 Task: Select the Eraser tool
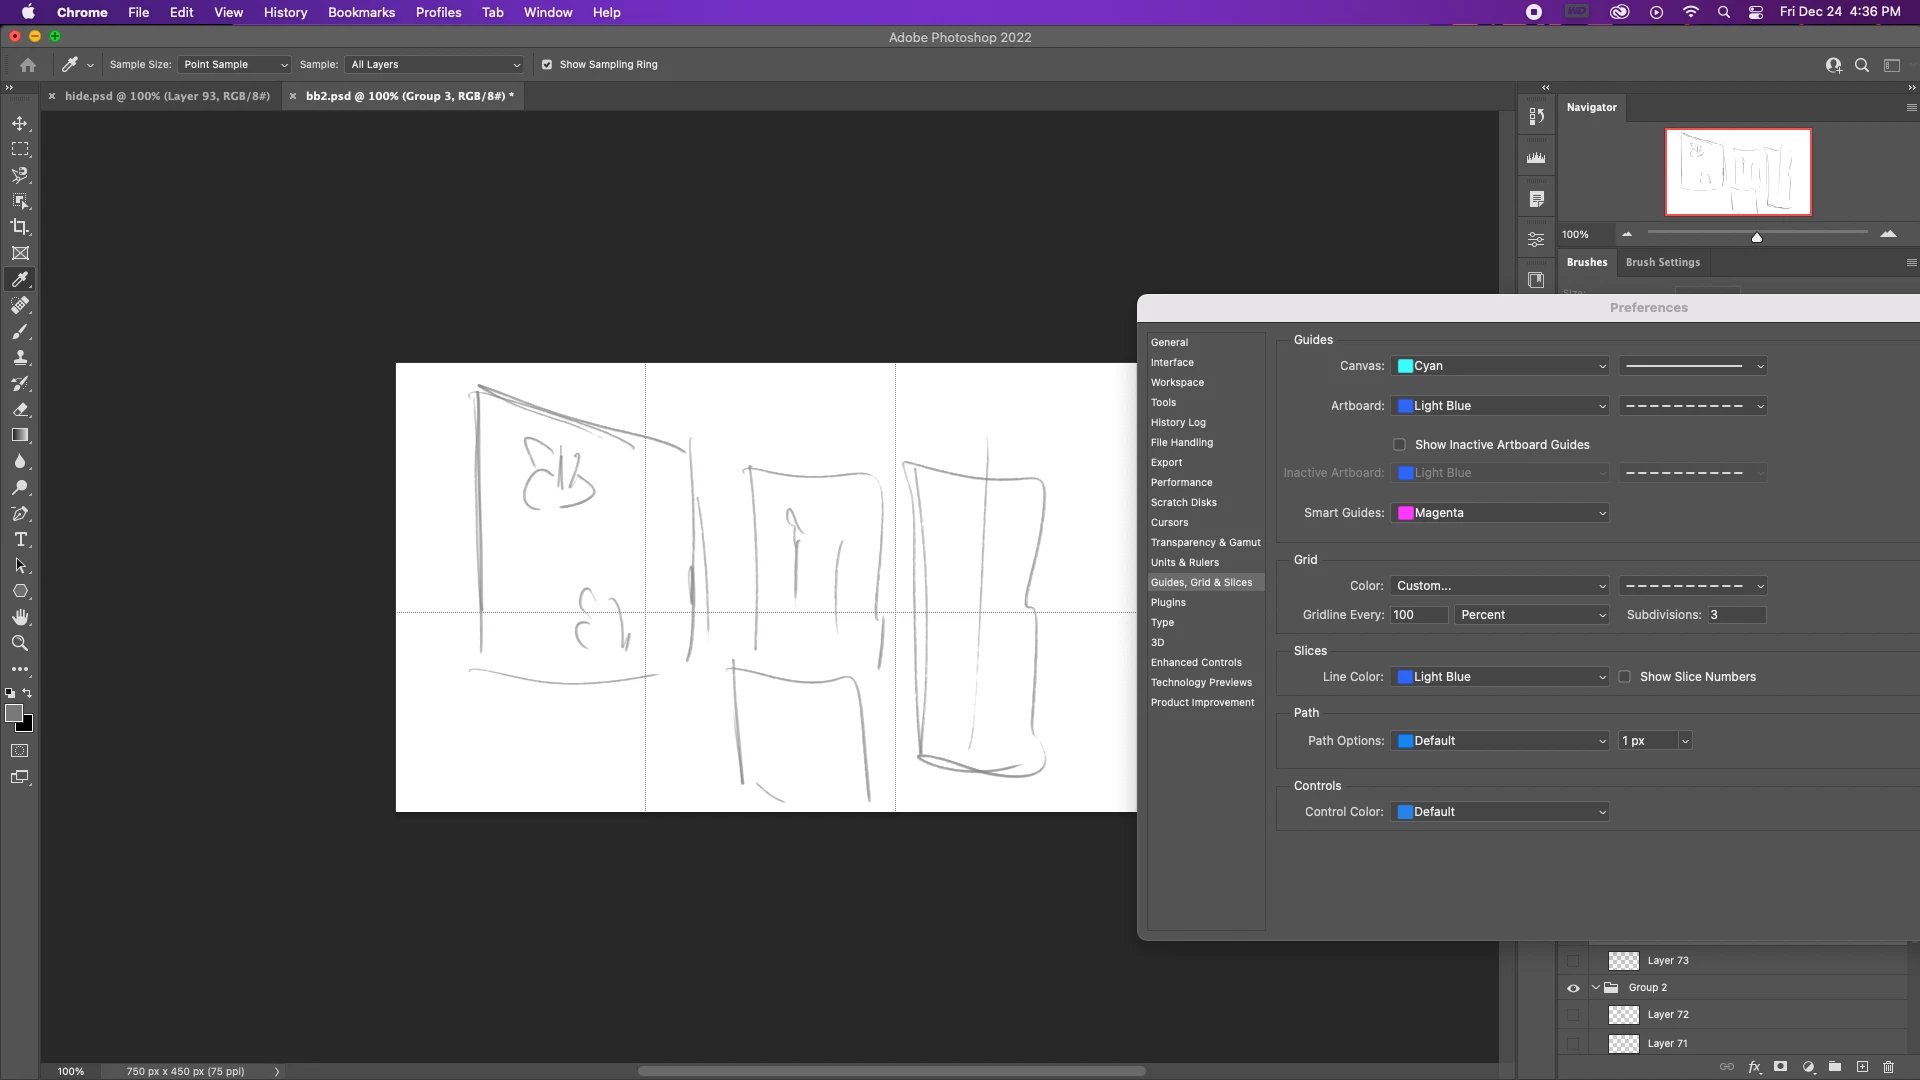click(20, 410)
